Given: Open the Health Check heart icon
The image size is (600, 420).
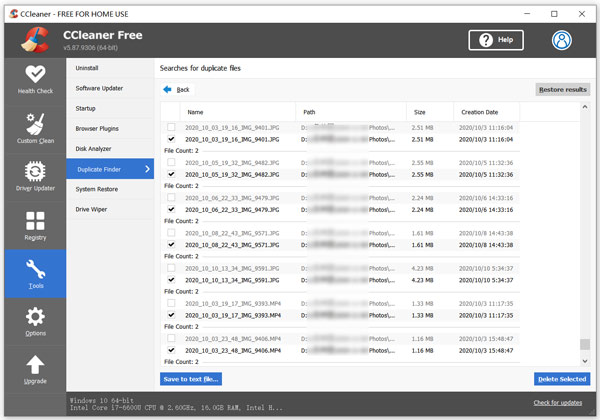Looking at the screenshot, I should pos(35,74).
